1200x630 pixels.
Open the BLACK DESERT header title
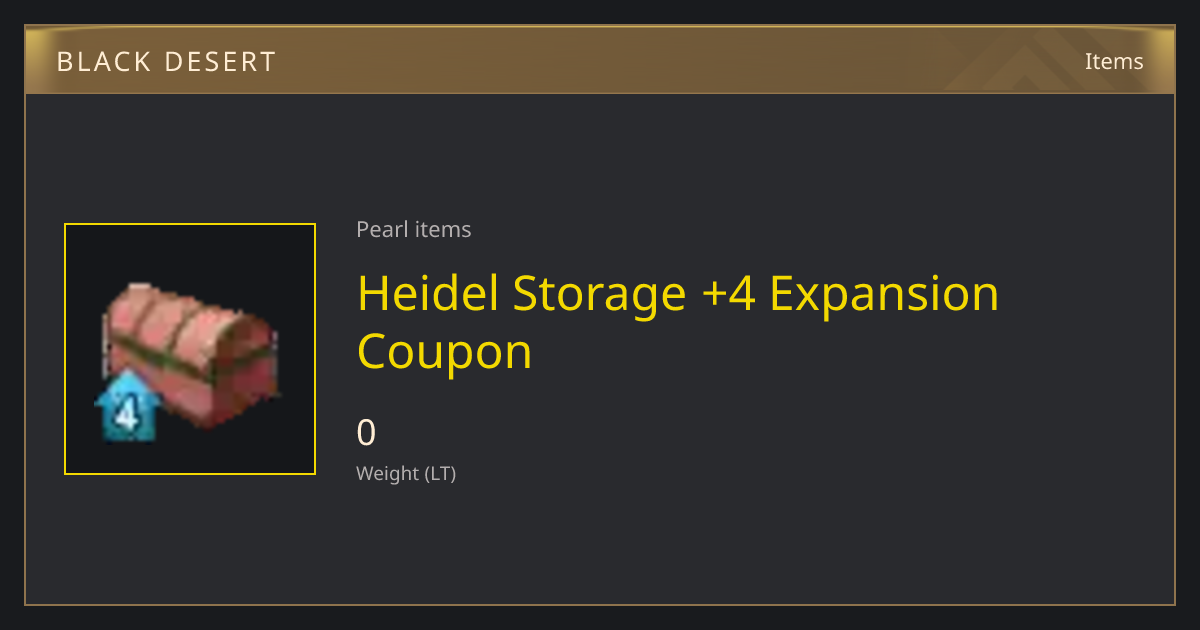[166, 62]
